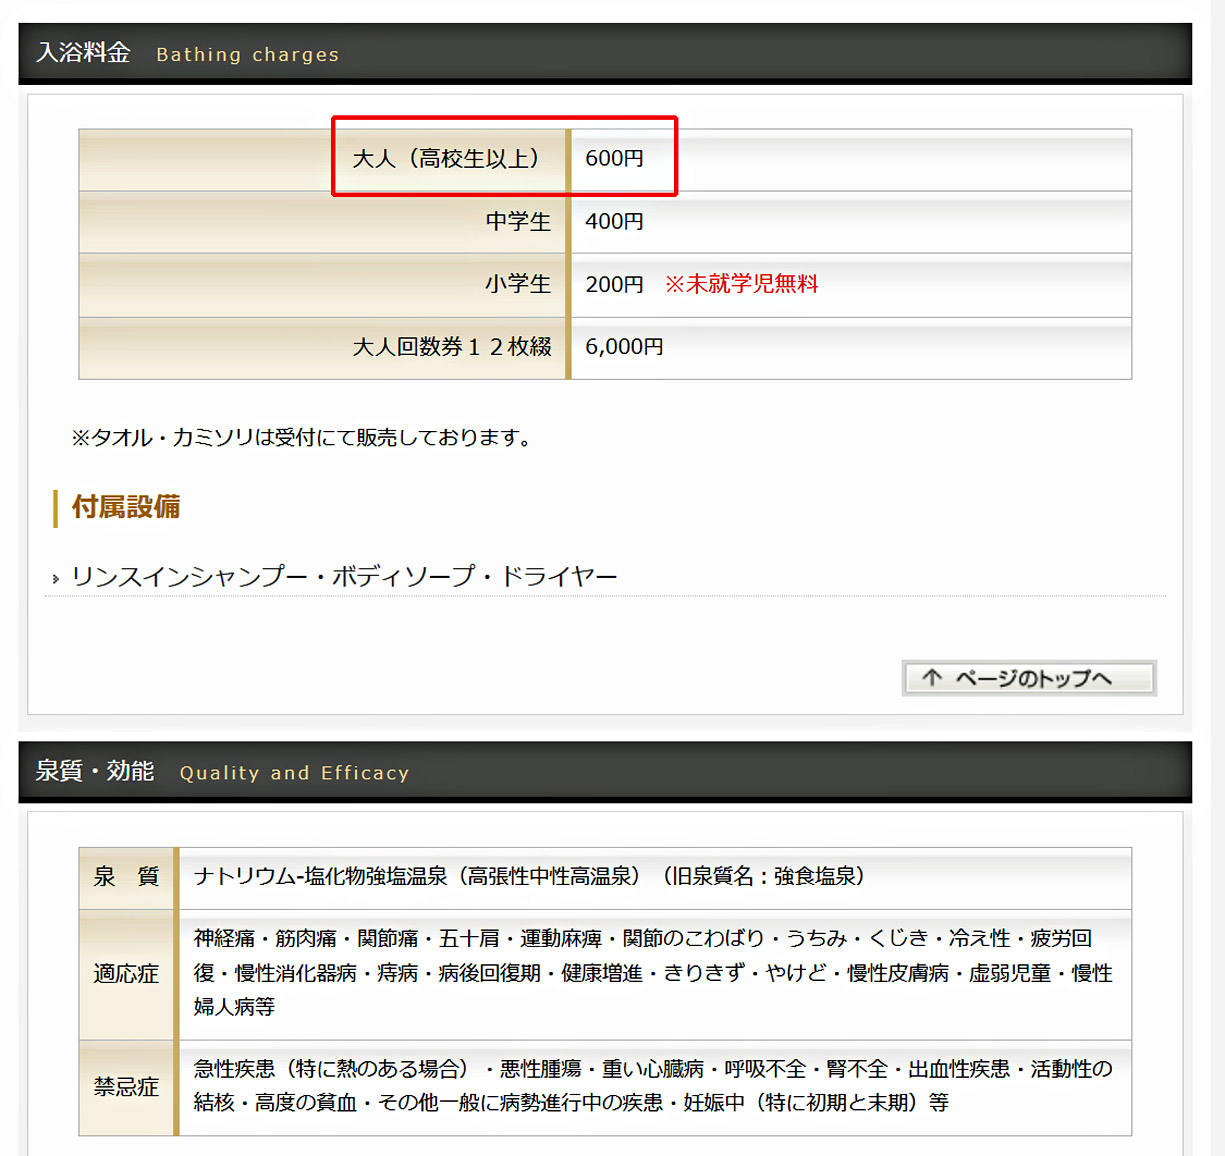The image size is (1225, 1156).
Task: Select the 禁忌症 row label cell
Action: tap(126, 1087)
